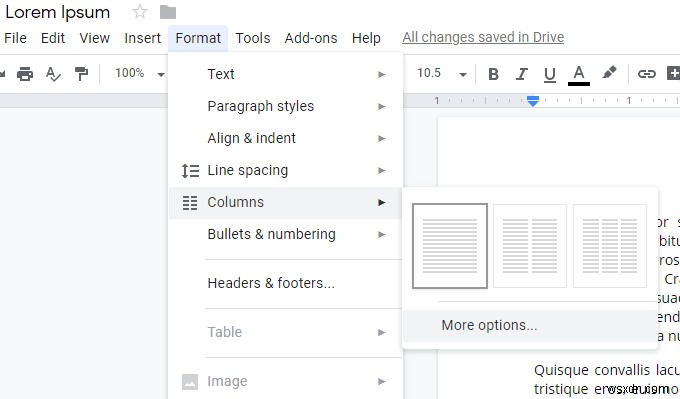Click the print icon
This screenshot has width=680, height=399.
coord(25,74)
